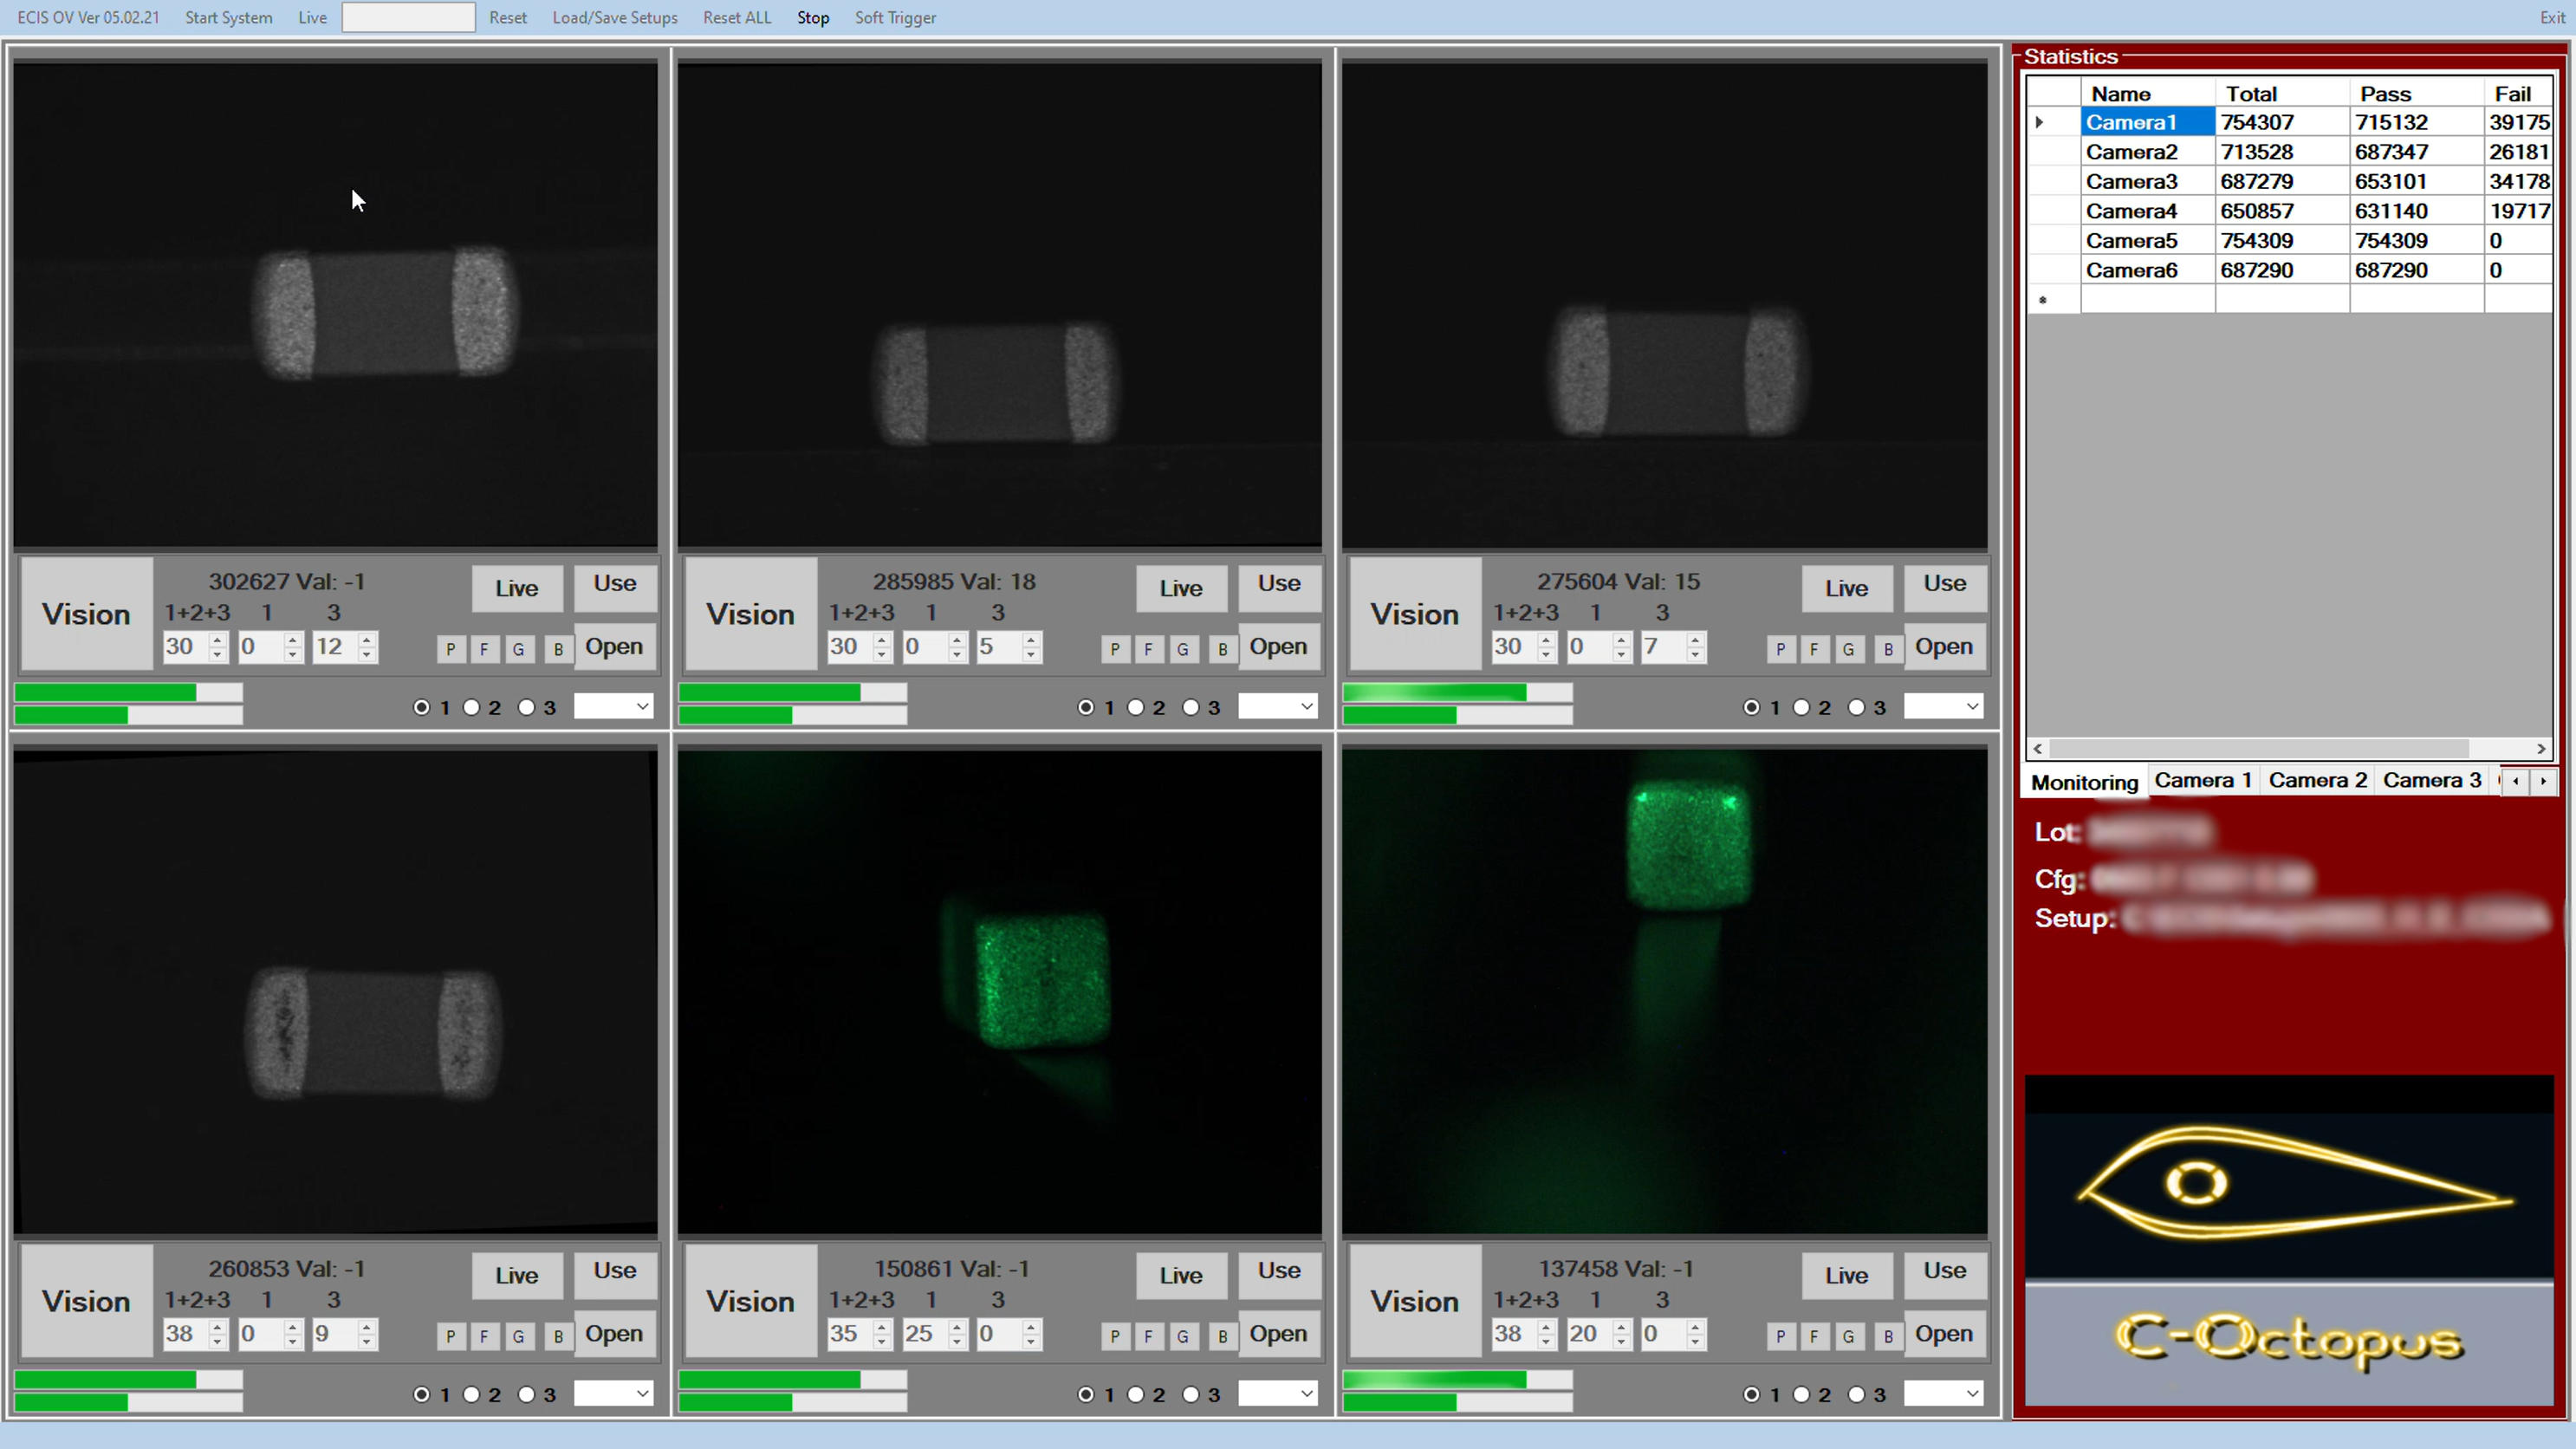
Task: Switch to the Camera 2 statistics tab
Action: [2317, 780]
